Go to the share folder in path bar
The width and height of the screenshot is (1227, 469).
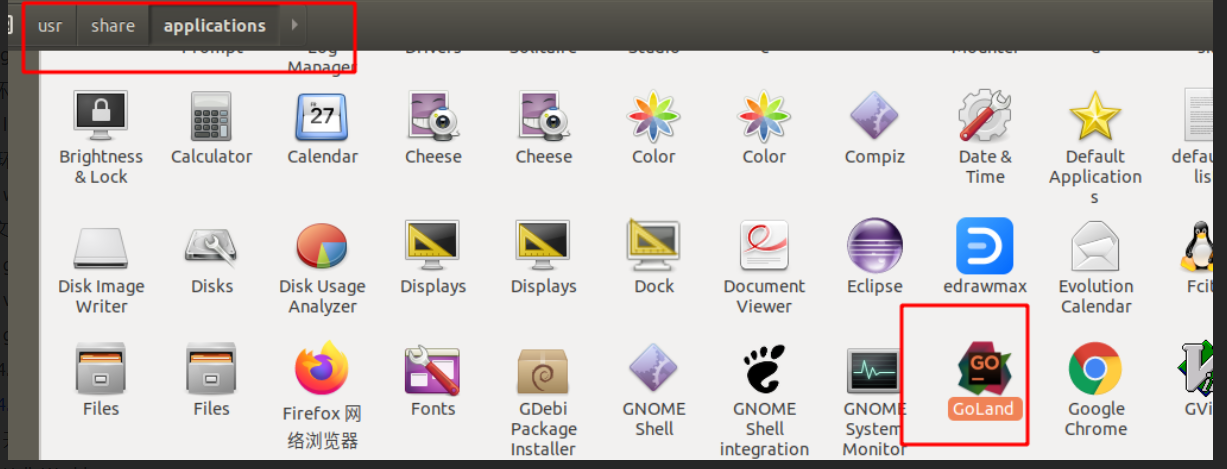click(x=113, y=26)
